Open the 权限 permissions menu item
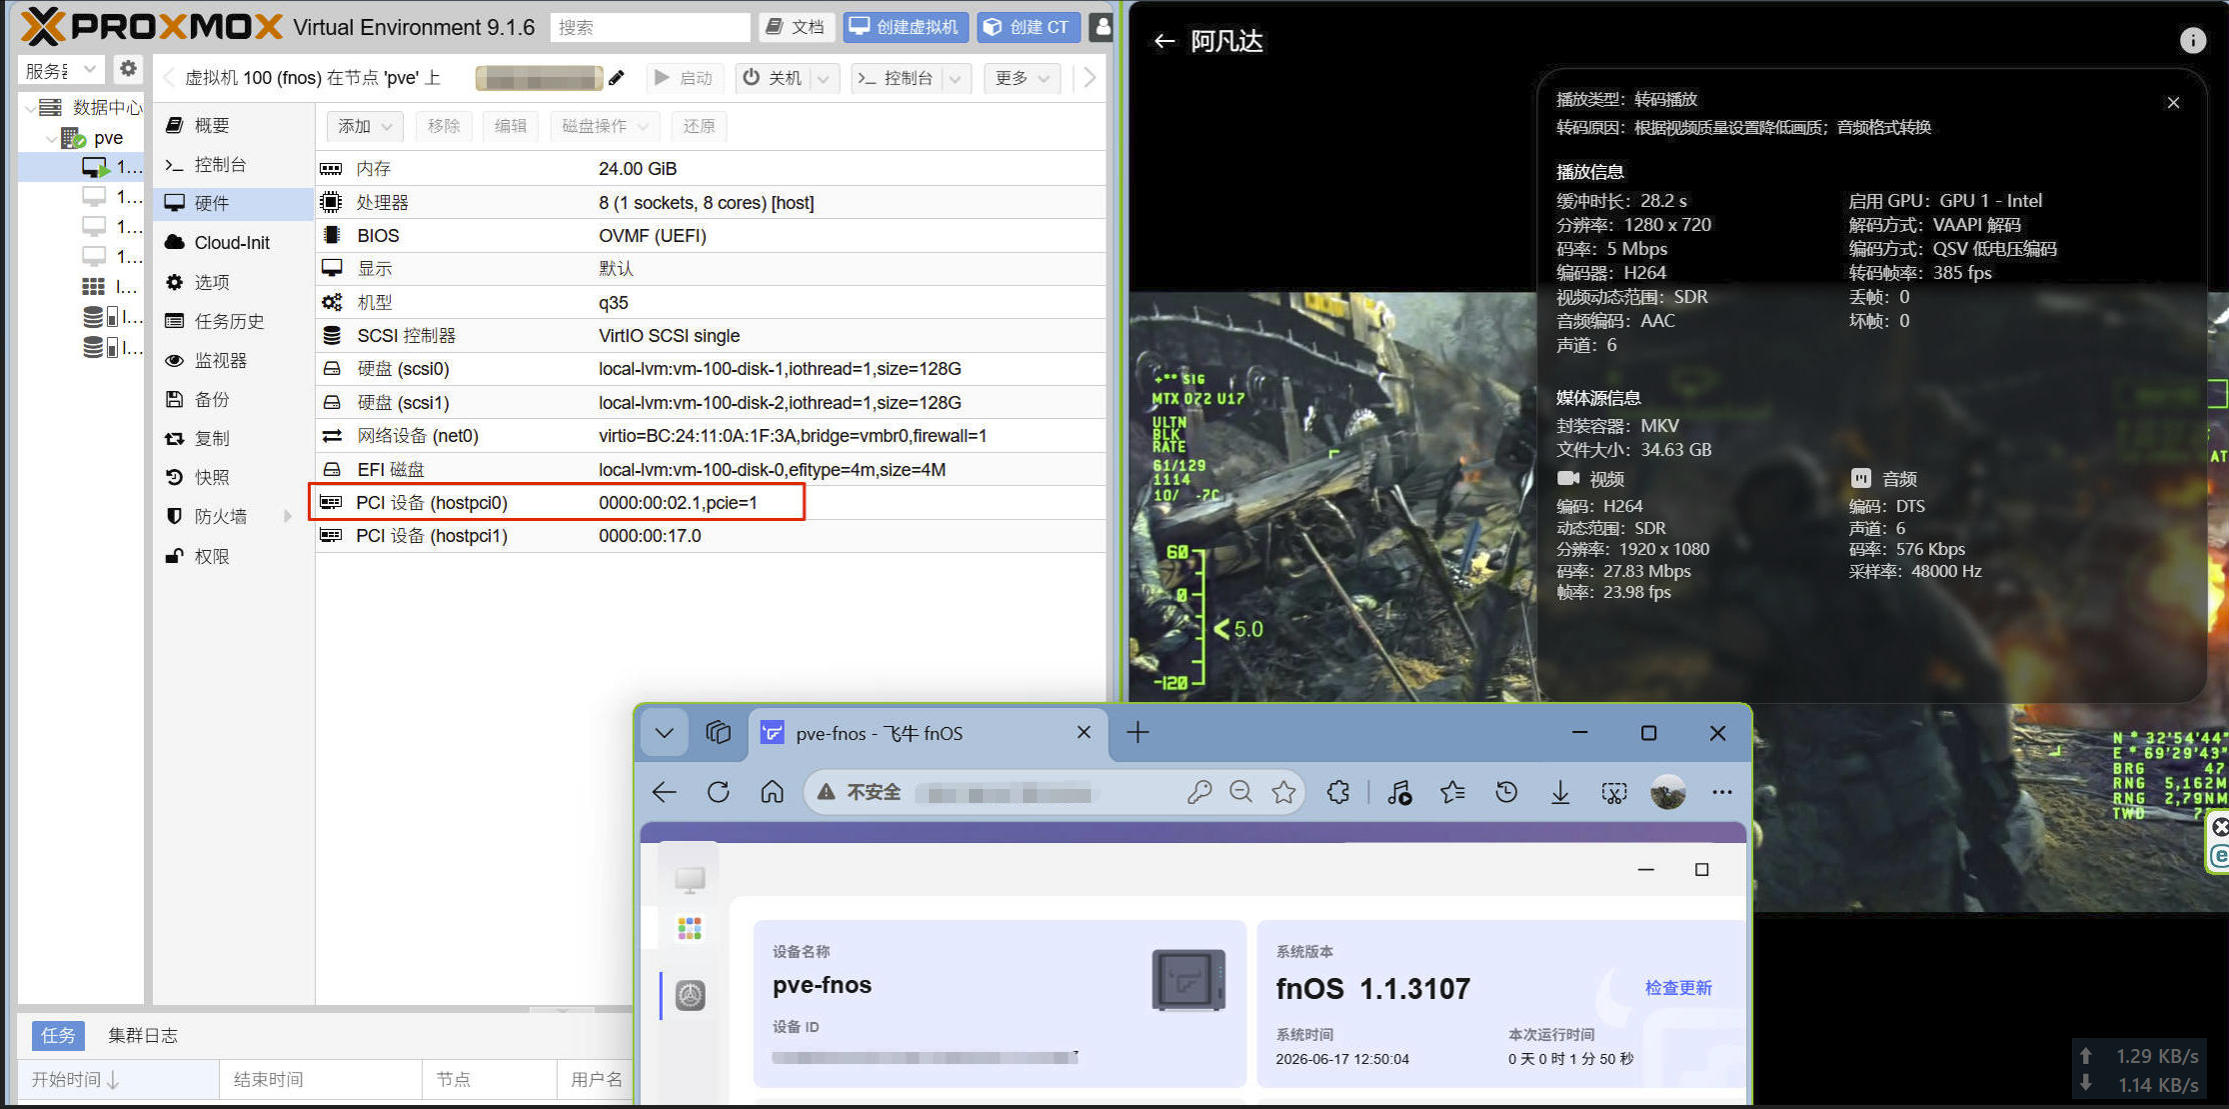The height and width of the screenshot is (1109, 2229). pyautogui.click(x=234, y=556)
